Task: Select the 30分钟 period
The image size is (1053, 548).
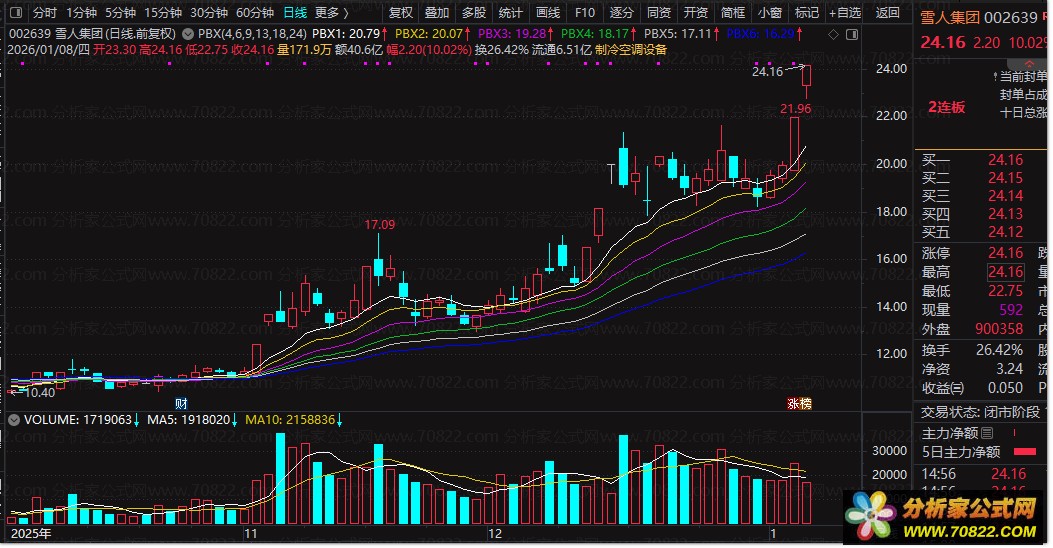Action: tap(209, 12)
